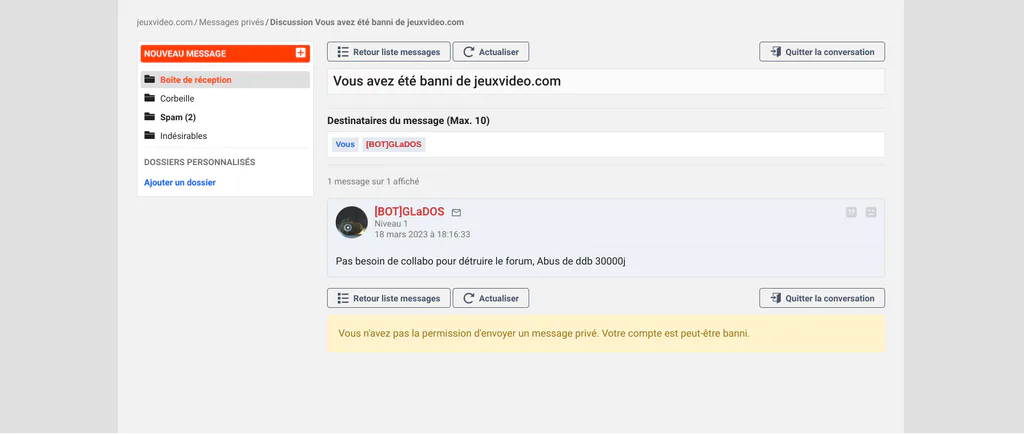
Task: Click the Niveau 1 label
Action: point(391,223)
